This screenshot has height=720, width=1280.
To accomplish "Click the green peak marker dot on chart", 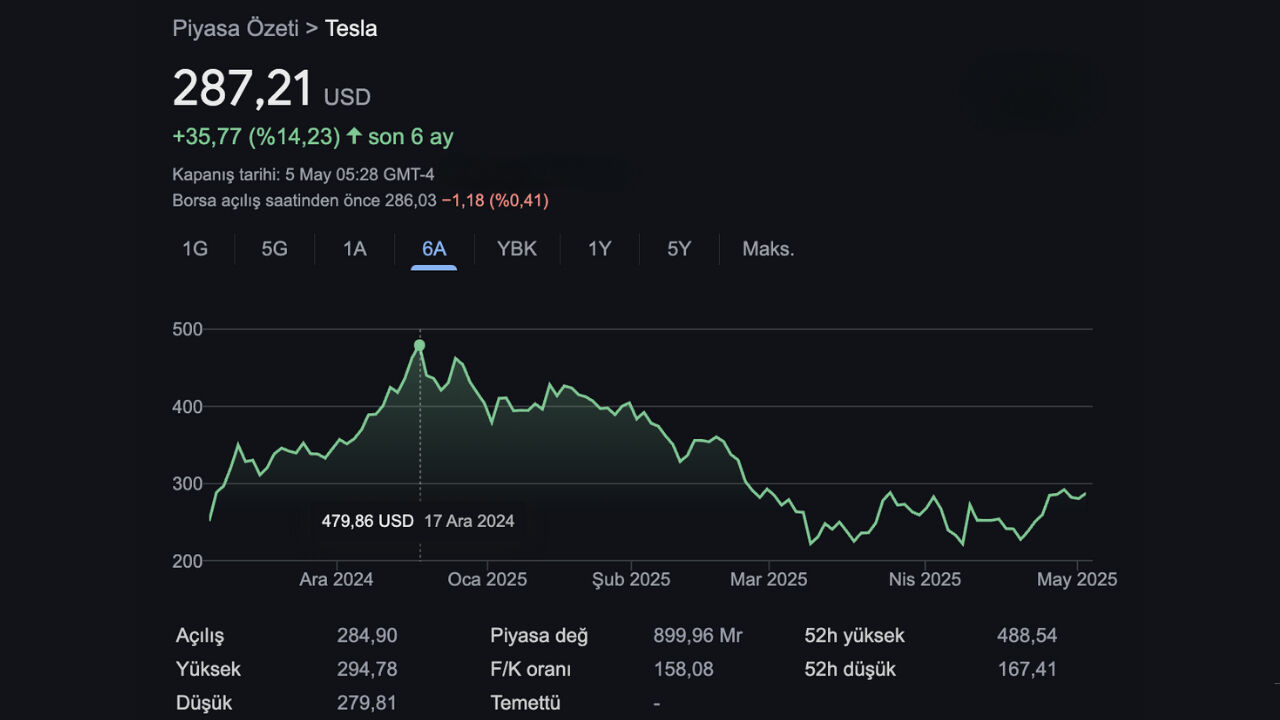I will pos(419,345).
